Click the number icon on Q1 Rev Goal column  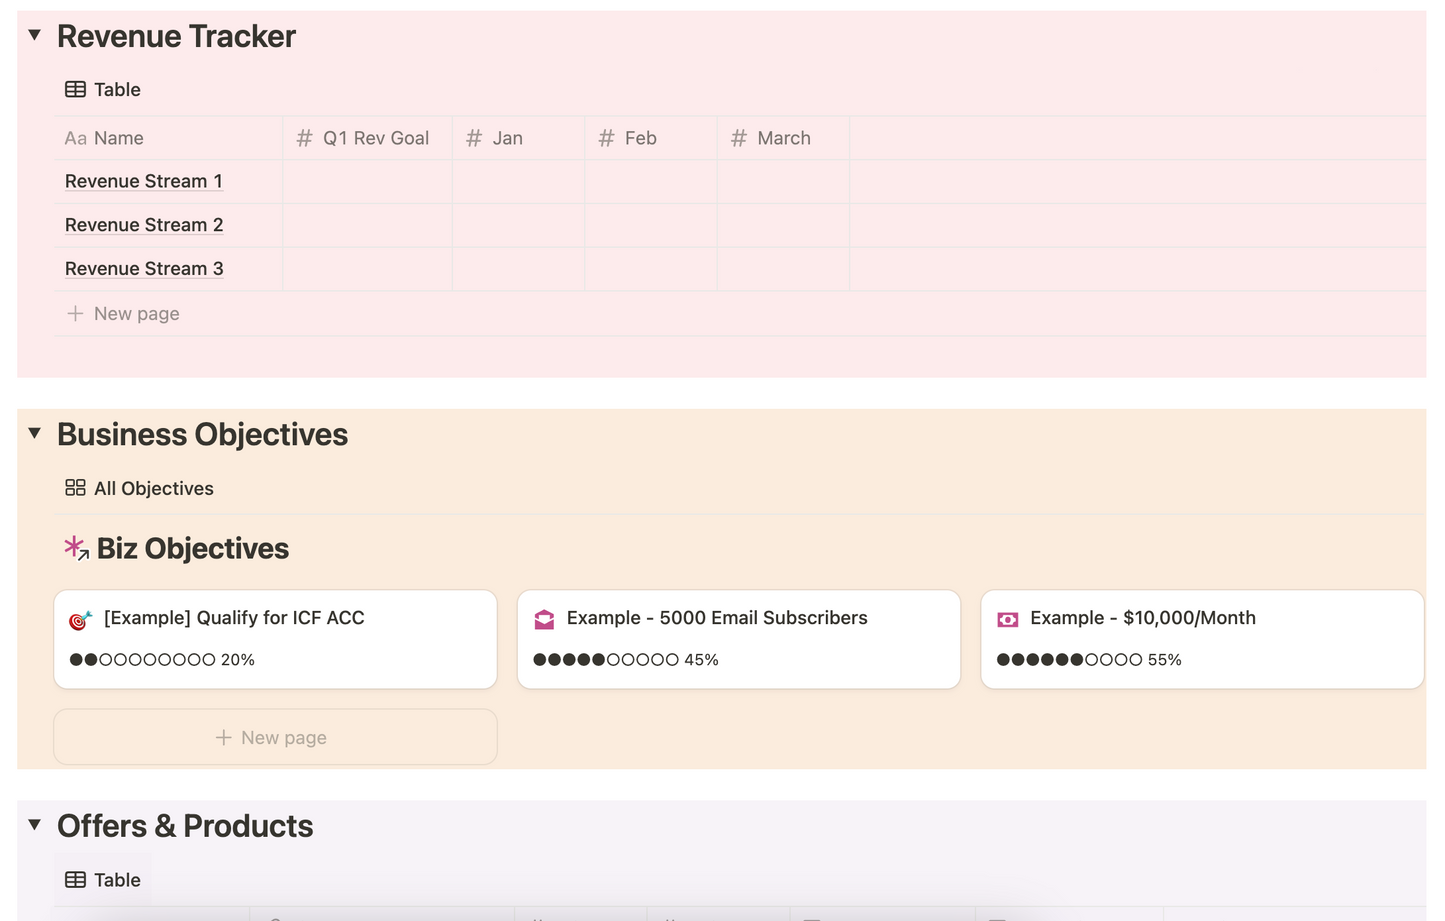pyautogui.click(x=304, y=138)
